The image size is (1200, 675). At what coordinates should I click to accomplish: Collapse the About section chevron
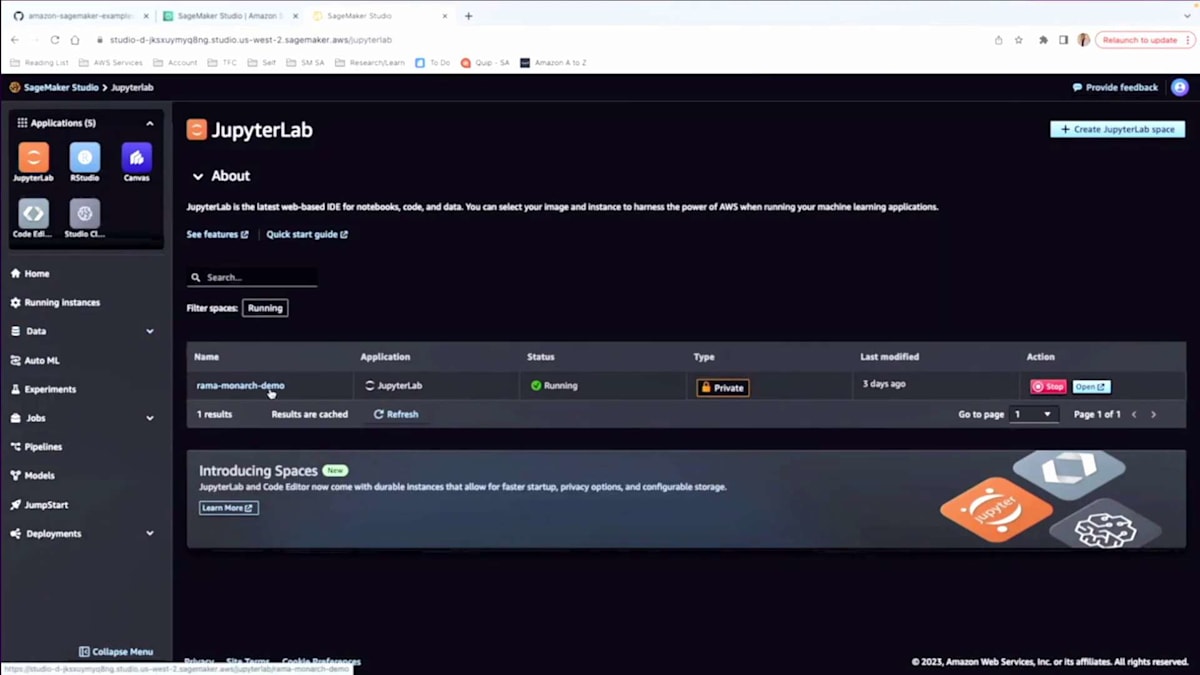point(198,176)
